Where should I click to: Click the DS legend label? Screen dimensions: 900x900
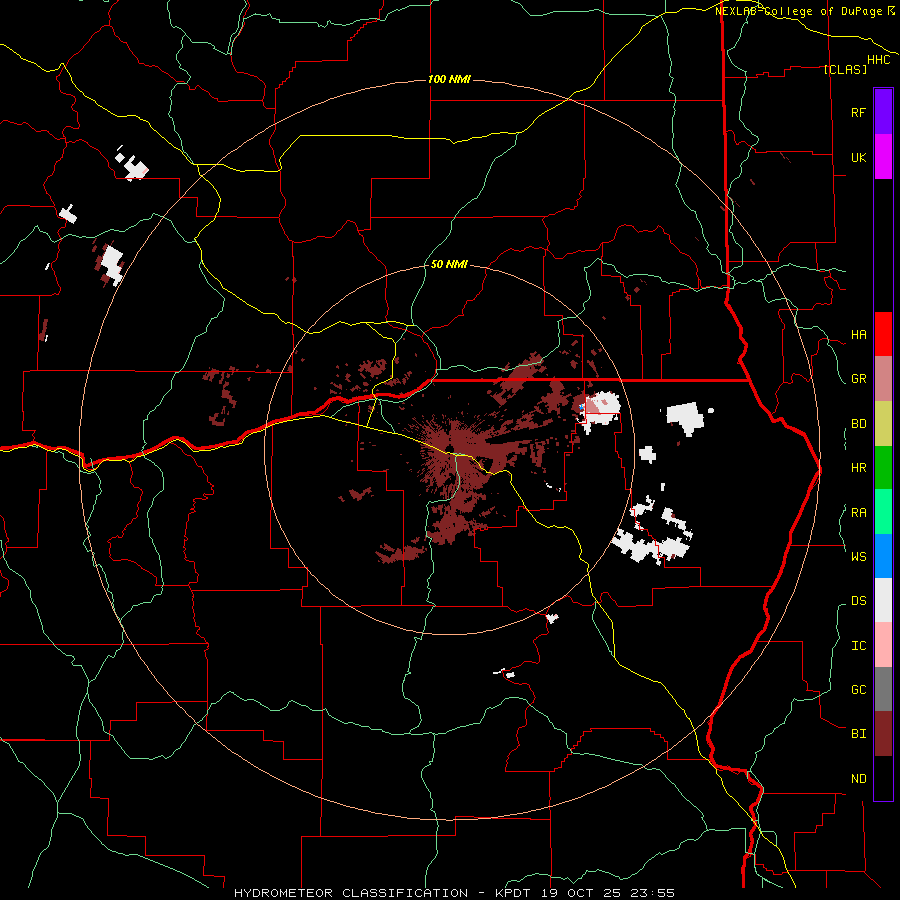[x=858, y=601]
